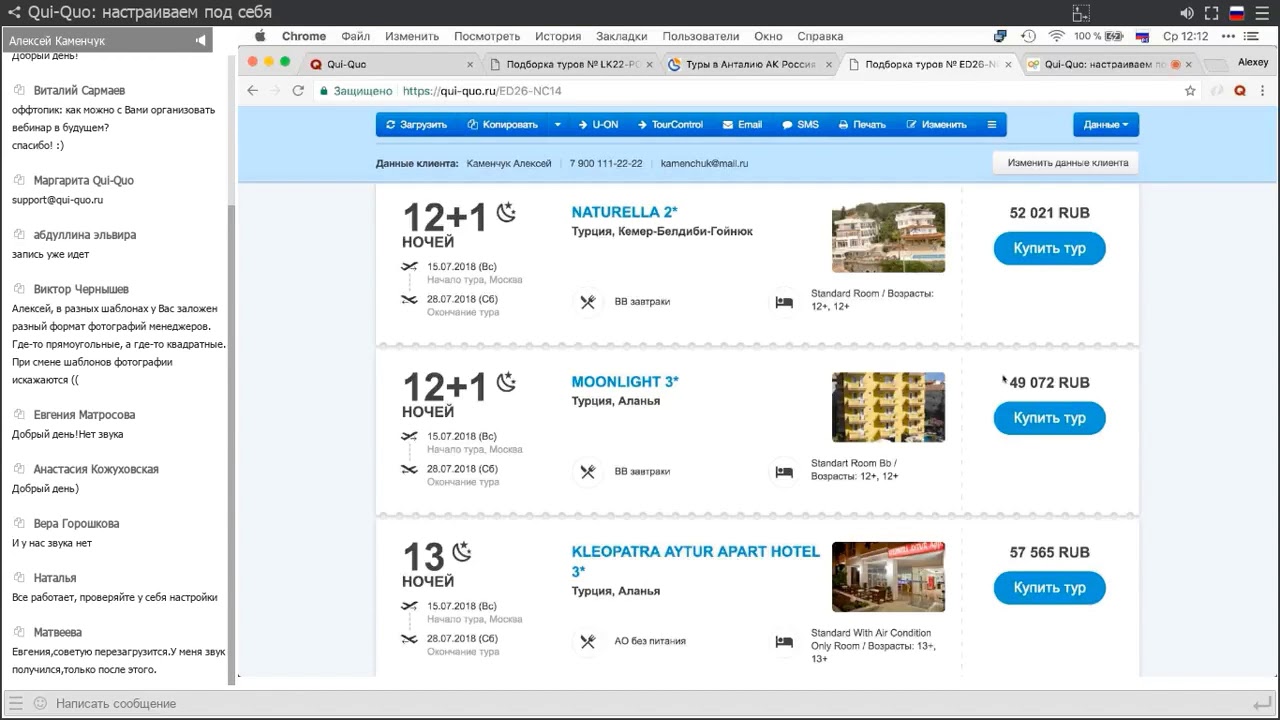Toggle fullscreen mode in the webinar header
The width and height of the screenshot is (1280, 720).
[x=1212, y=13]
